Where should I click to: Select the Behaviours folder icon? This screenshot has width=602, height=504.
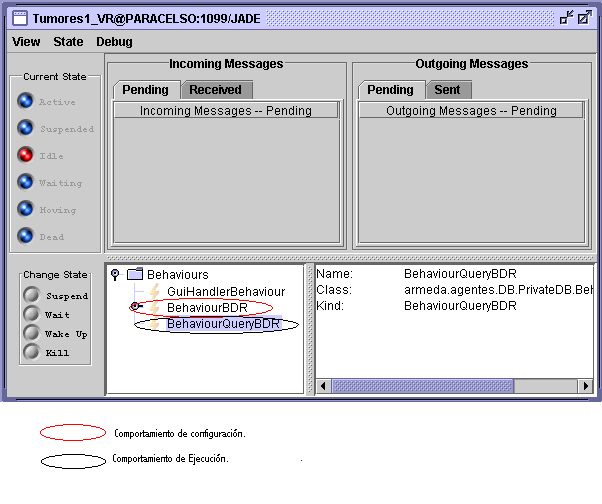pos(135,274)
